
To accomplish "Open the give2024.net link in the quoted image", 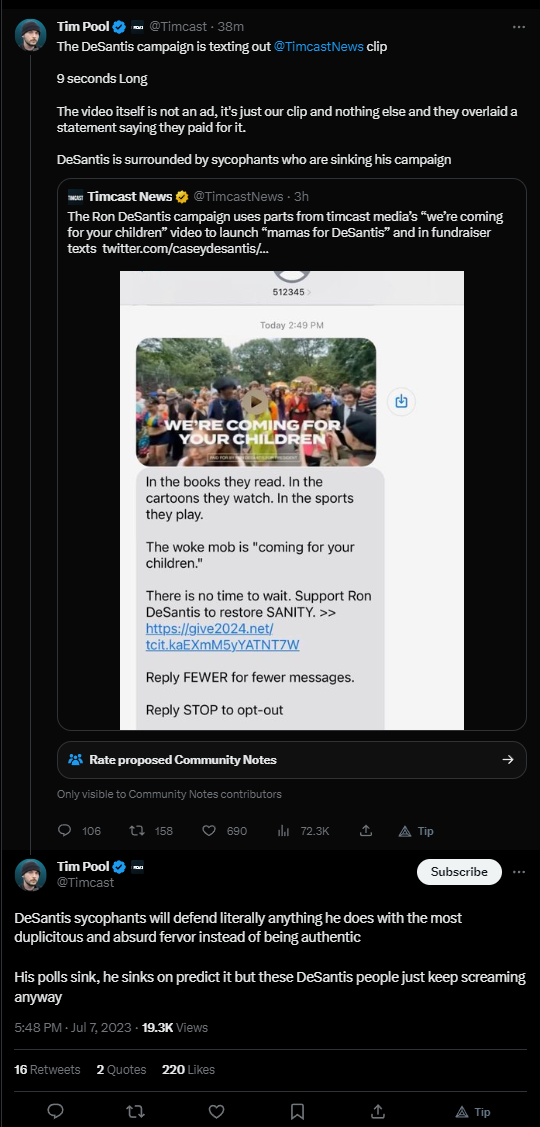I will pos(222,637).
